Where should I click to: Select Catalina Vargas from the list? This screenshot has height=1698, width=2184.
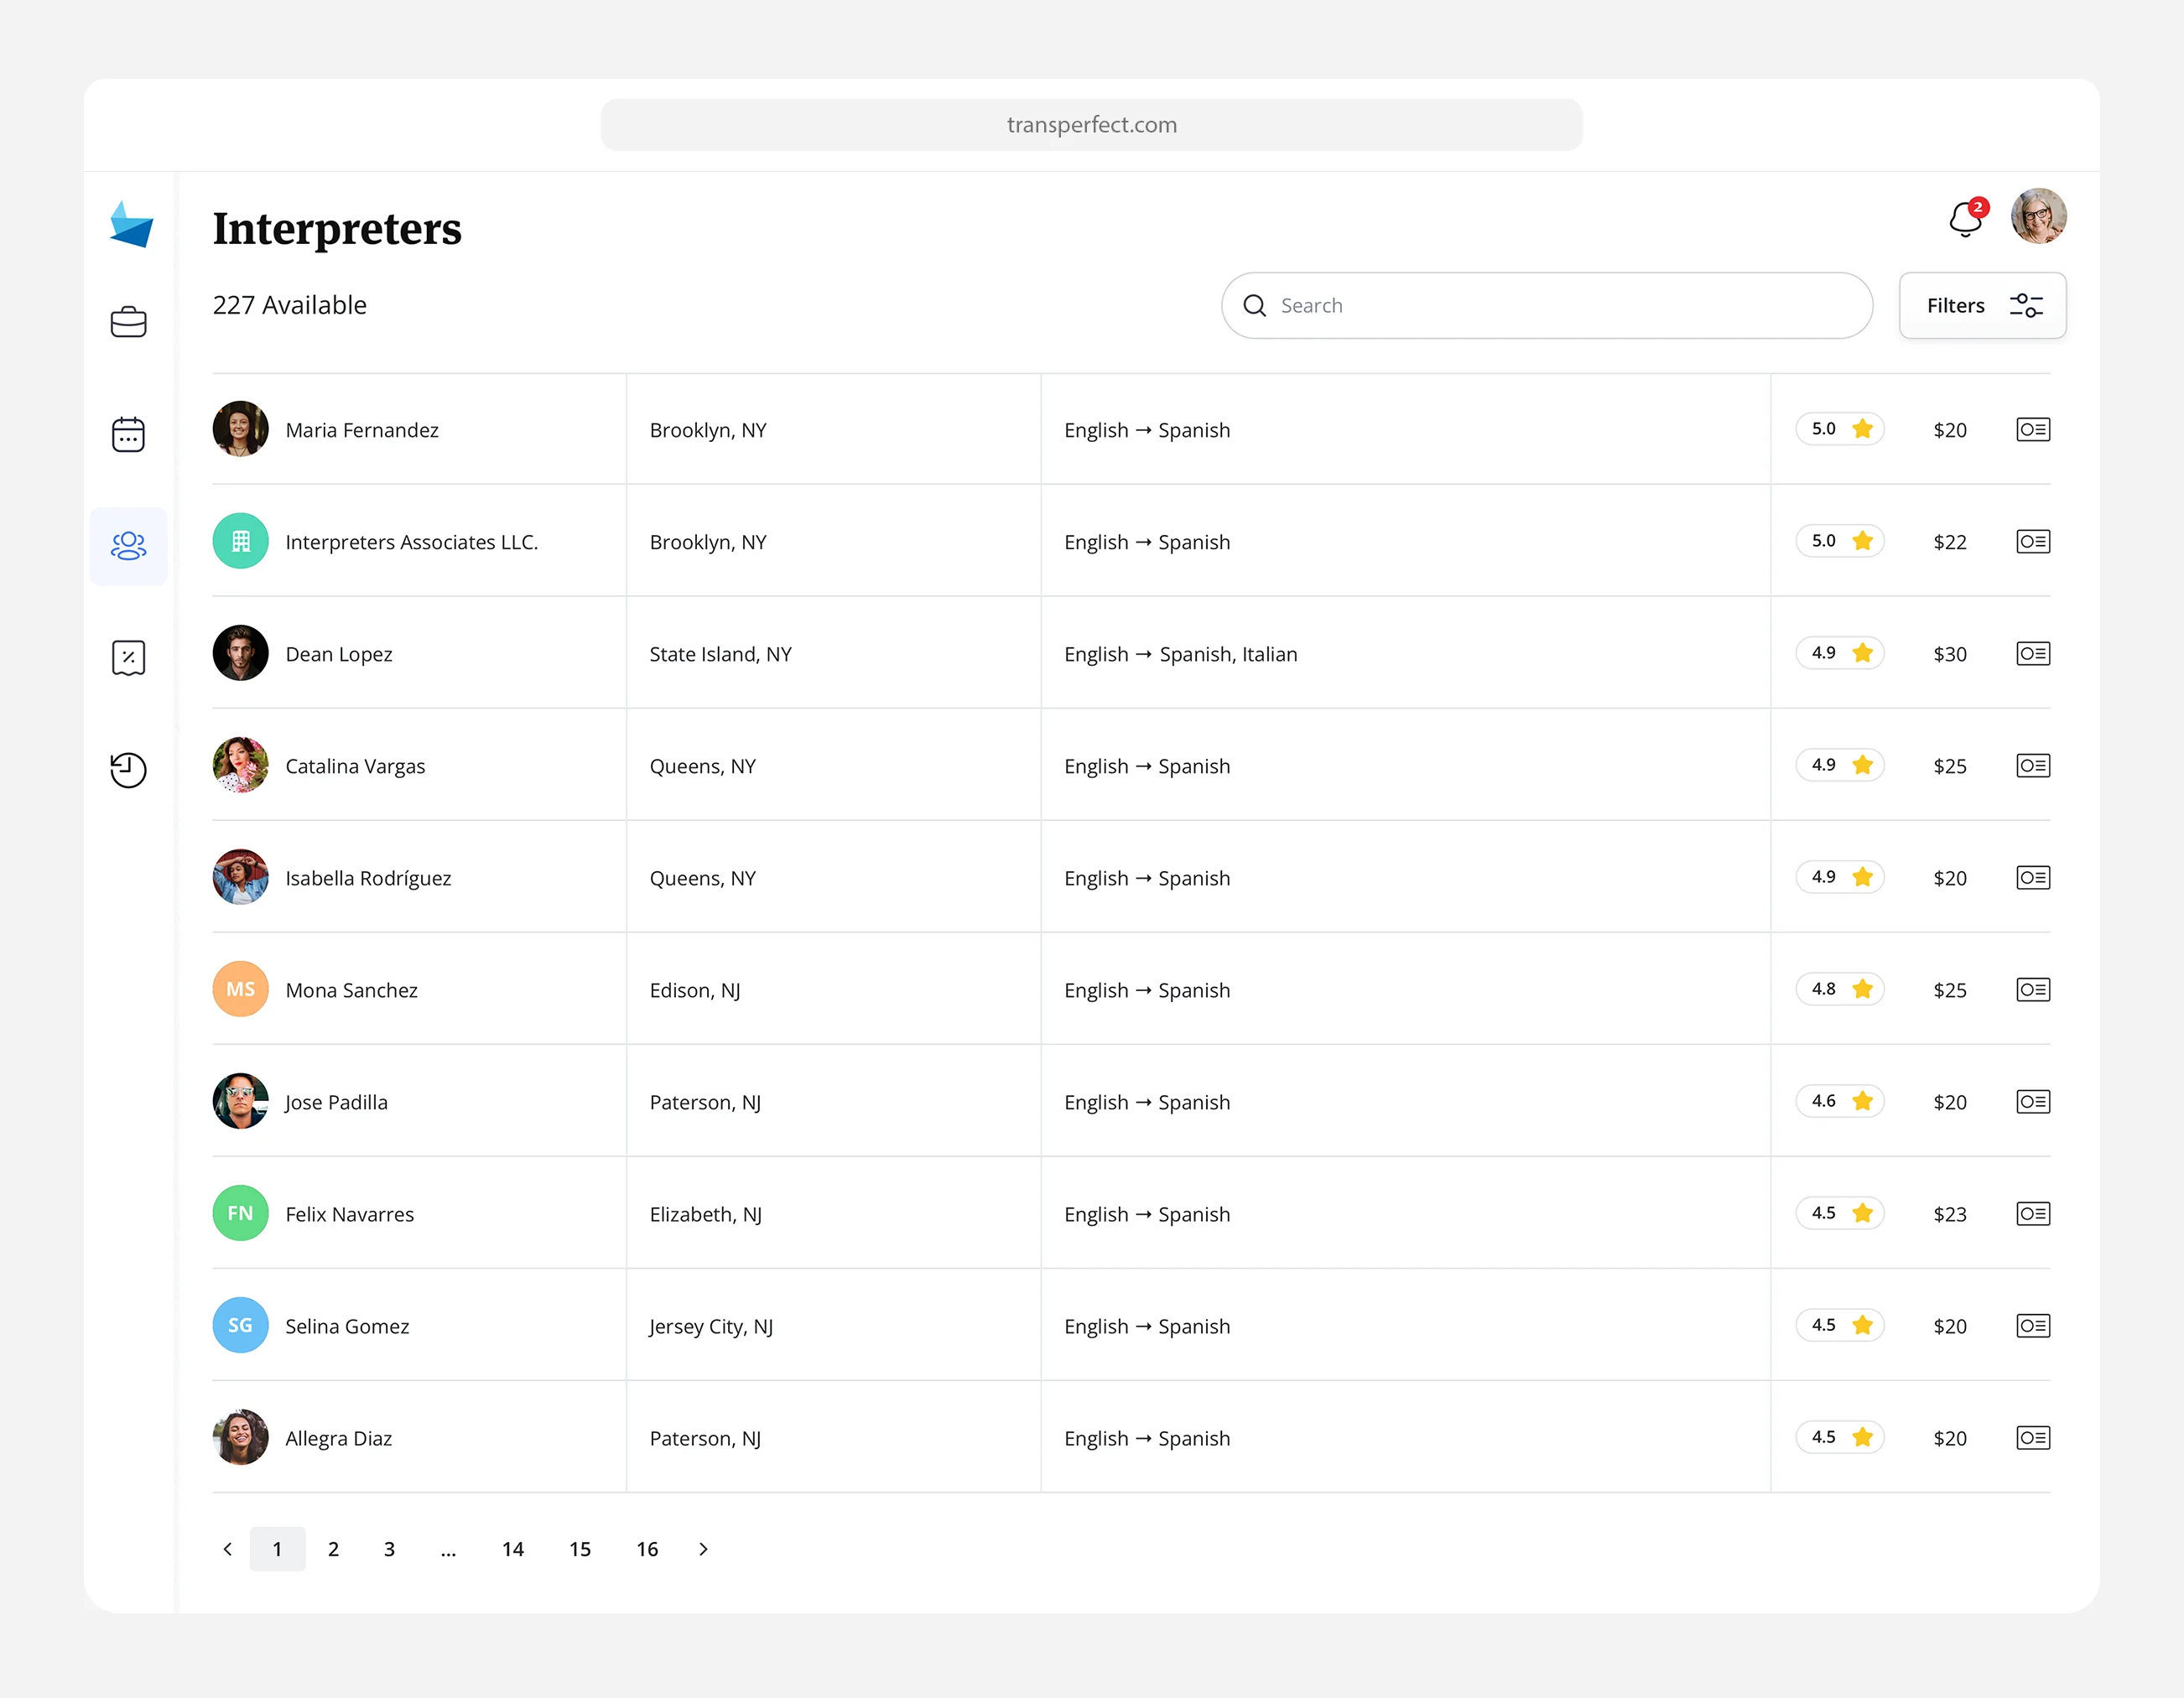point(355,766)
